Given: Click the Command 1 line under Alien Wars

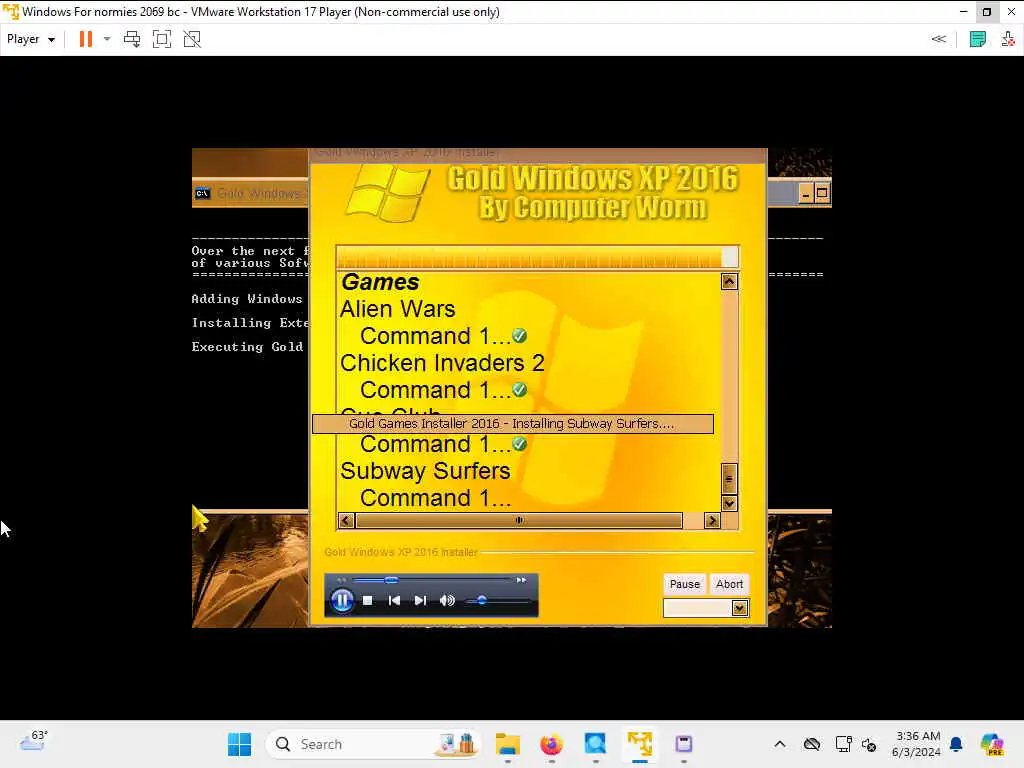Looking at the screenshot, I should (x=435, y=336).
